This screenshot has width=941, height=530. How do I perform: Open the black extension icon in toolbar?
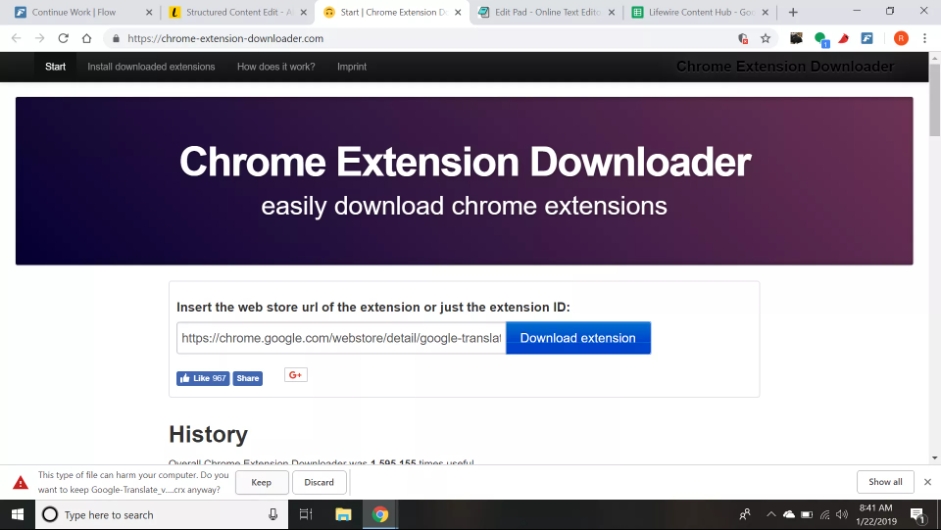click(x=796, y=38)
